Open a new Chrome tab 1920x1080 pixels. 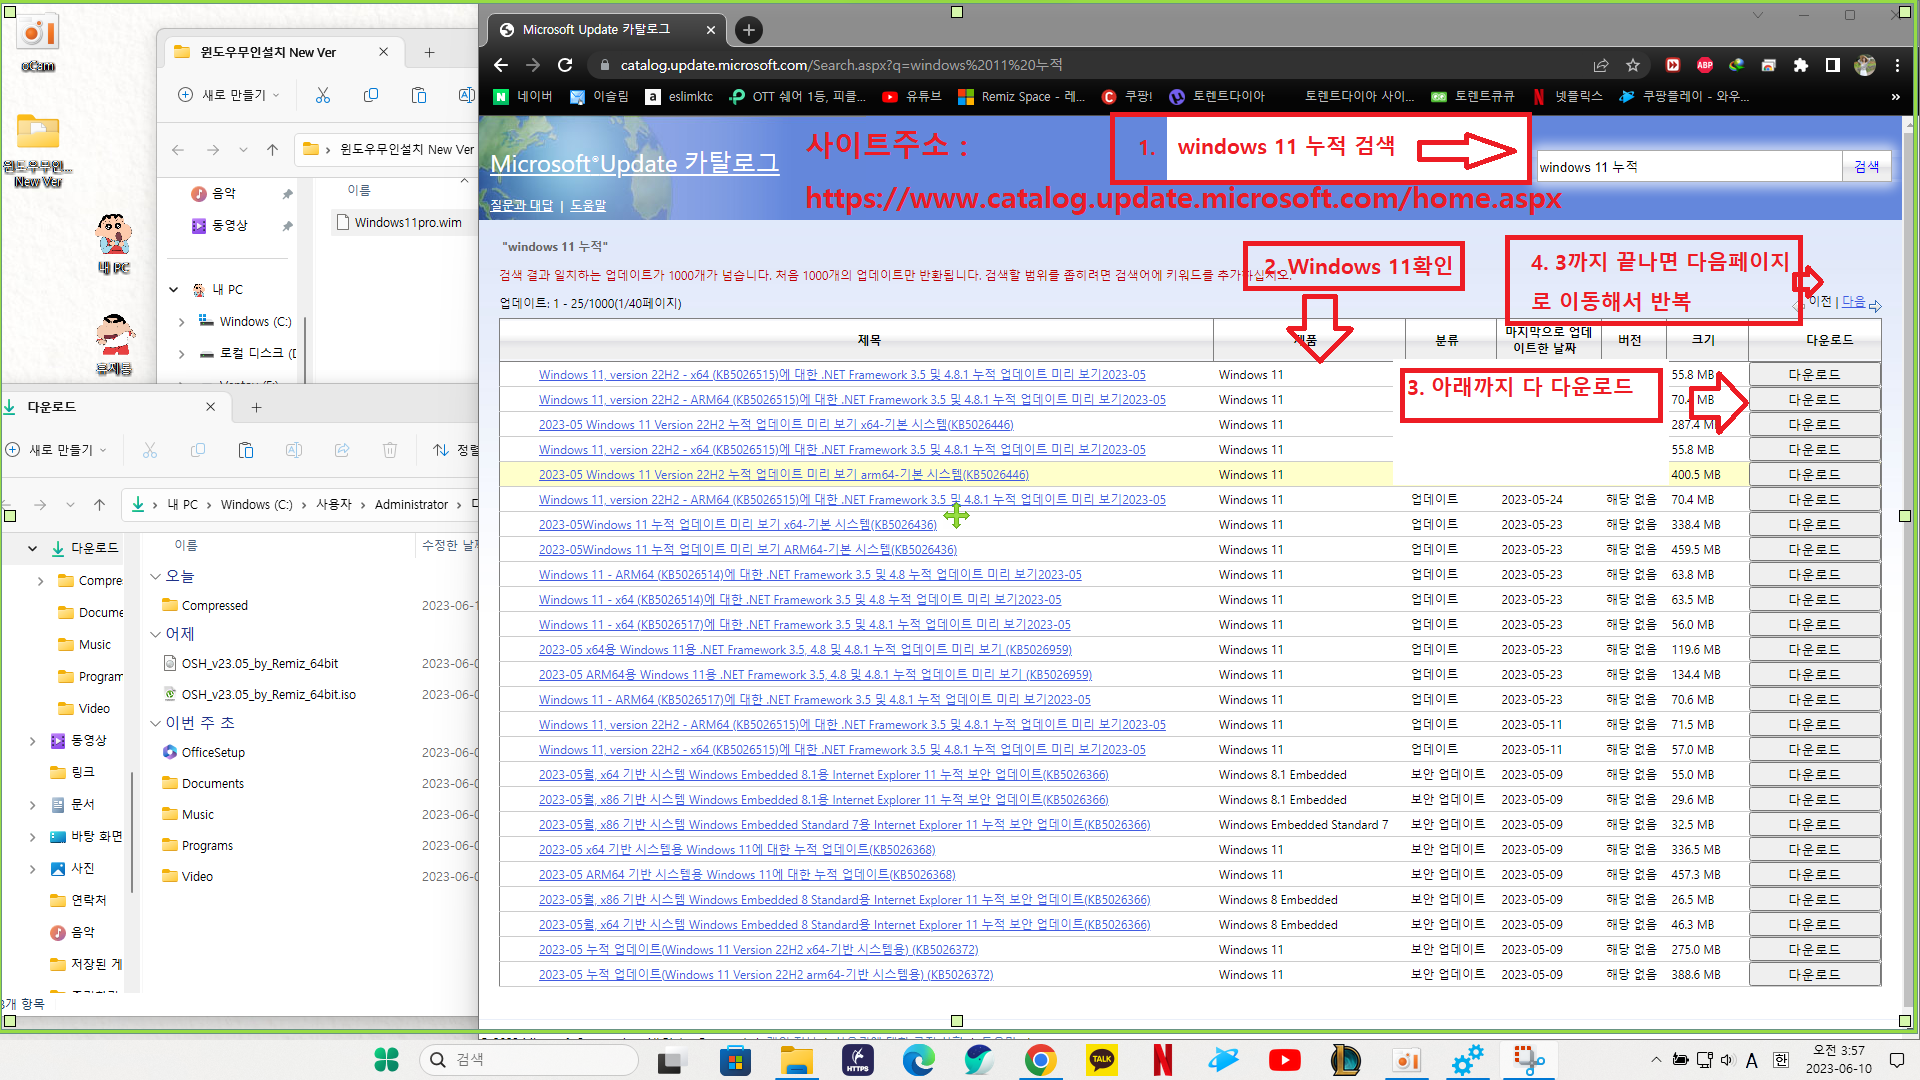coord(749,30)
